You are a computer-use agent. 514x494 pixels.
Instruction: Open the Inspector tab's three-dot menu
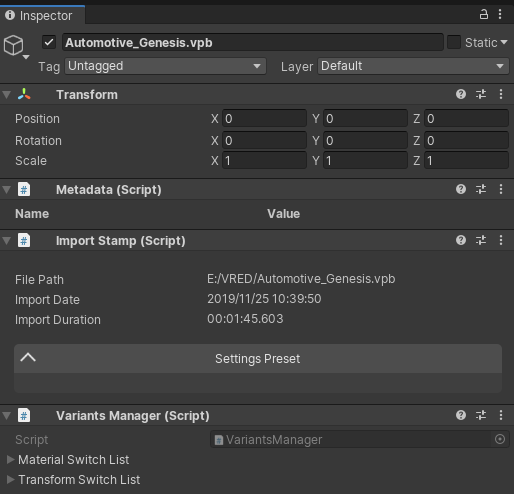(500, 14)
